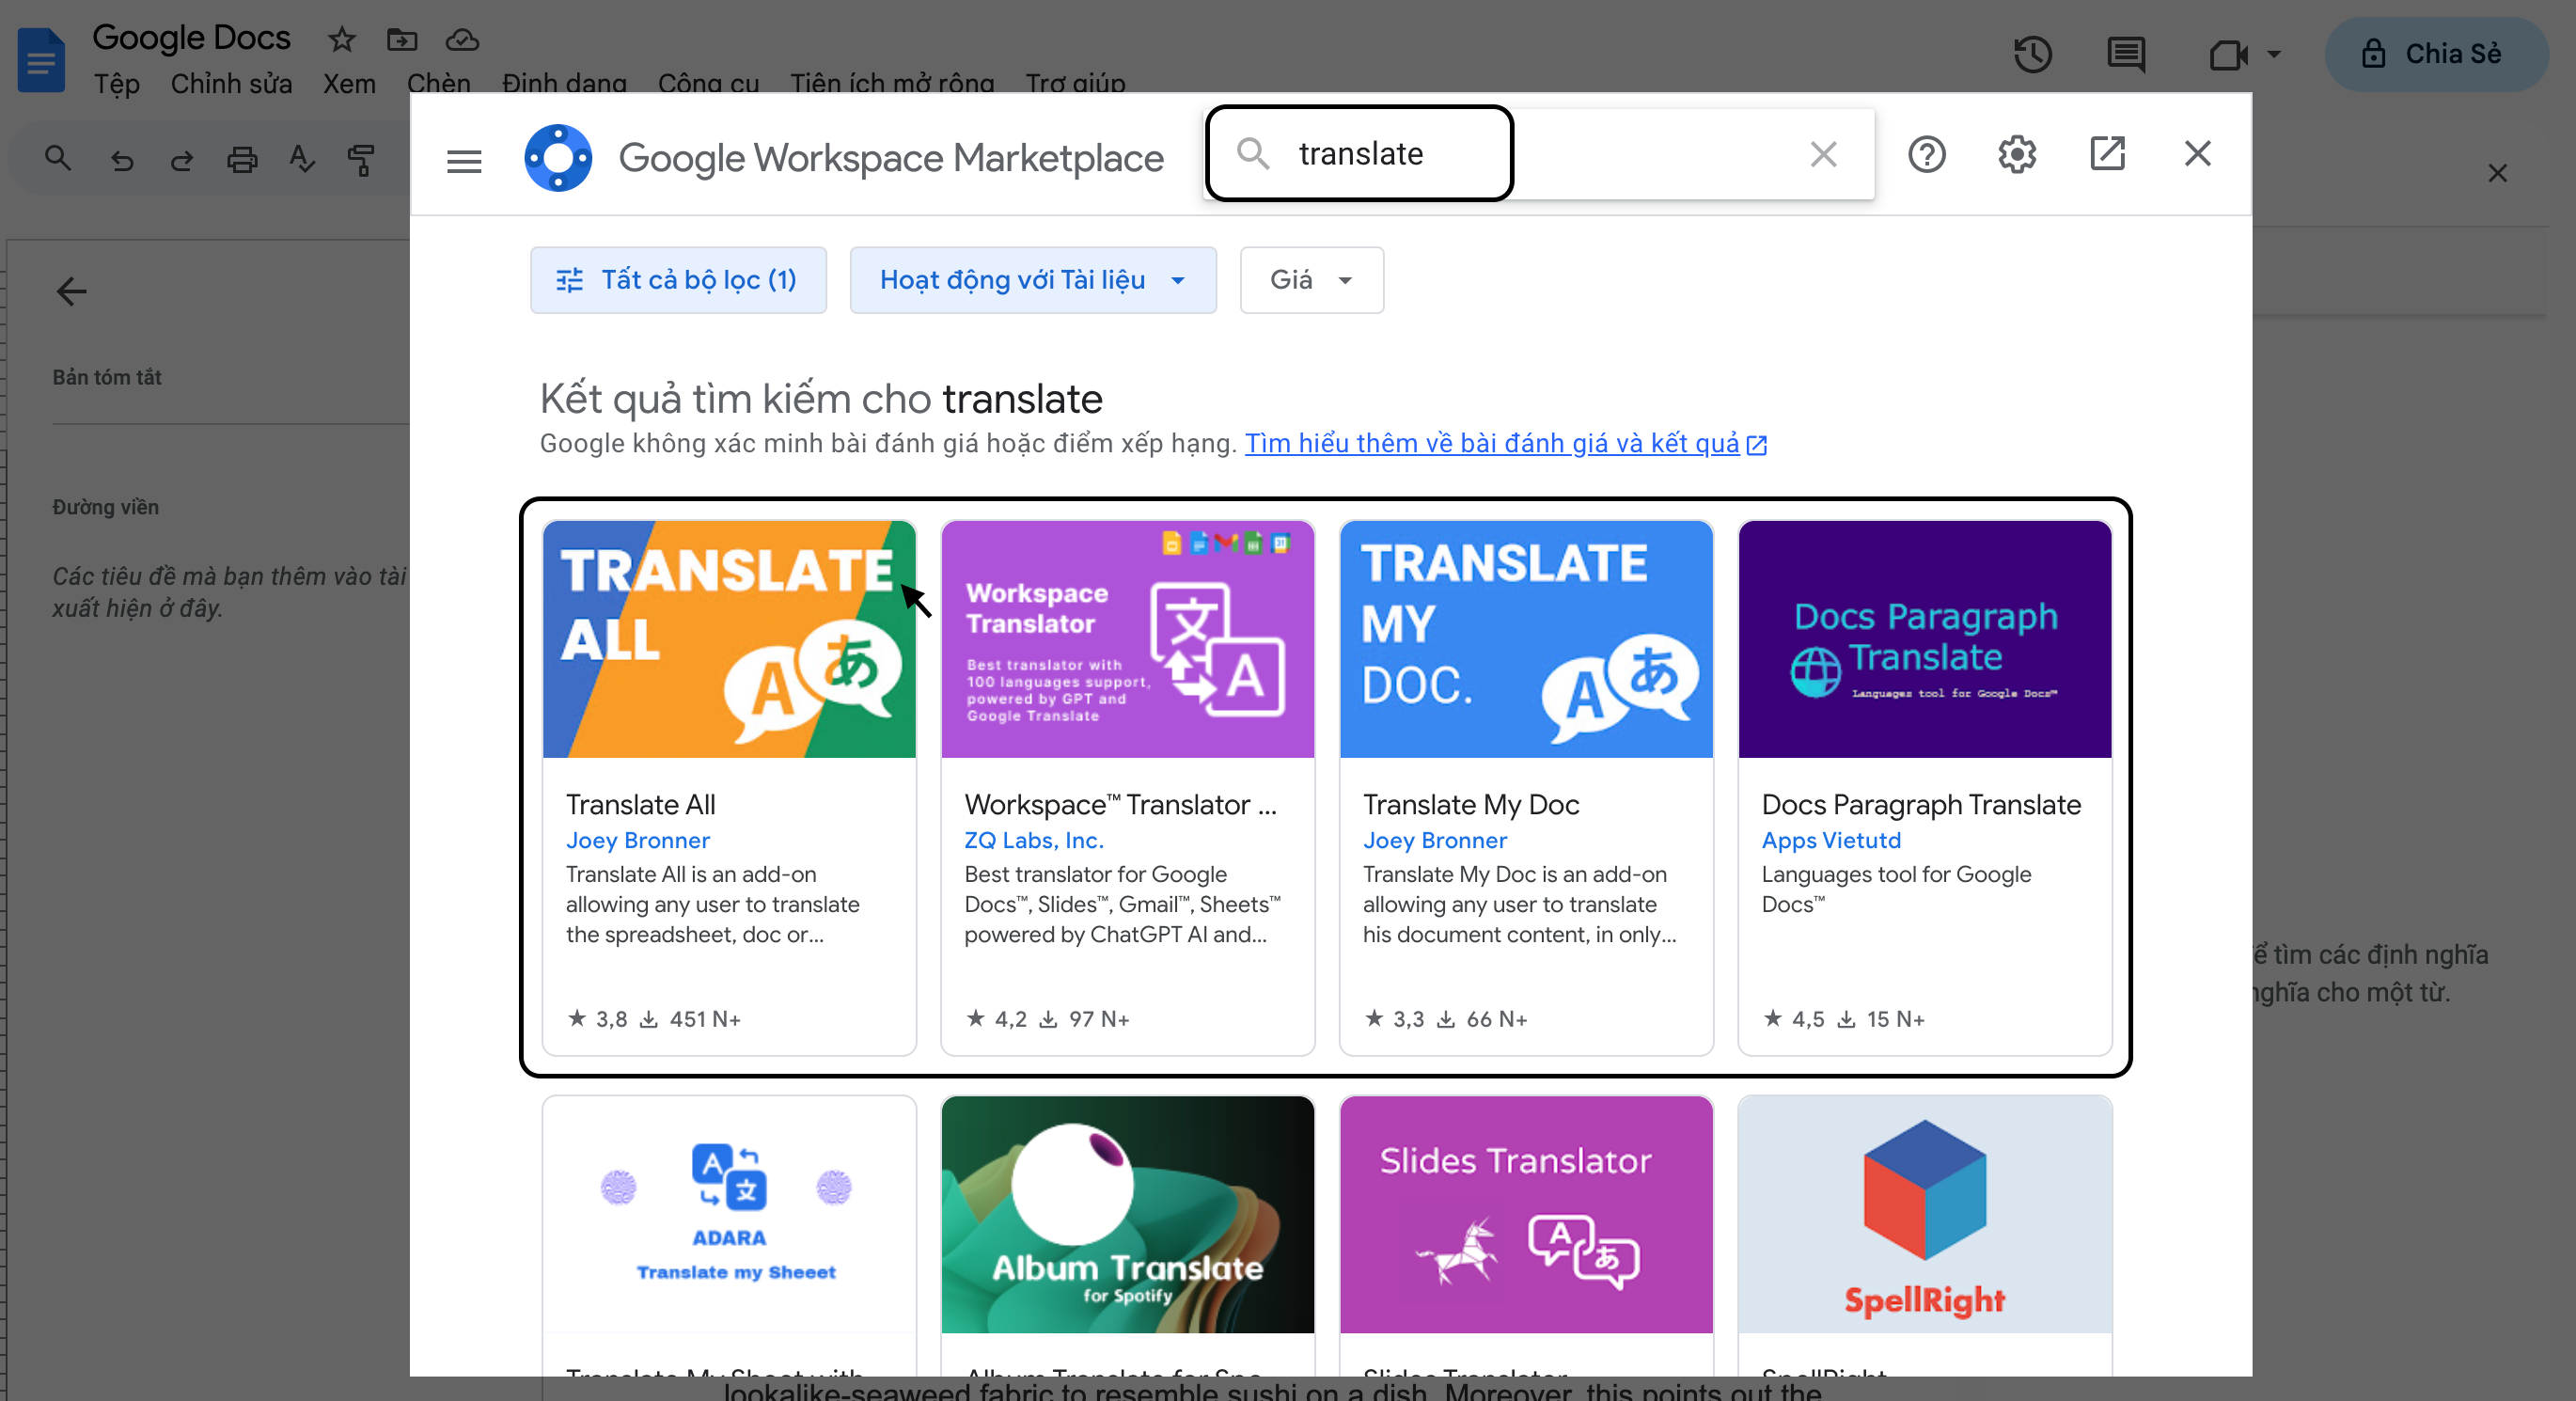Open the Chỉnh sửa menu
The image size is (2576, 1401).
[x=231, y=84]
